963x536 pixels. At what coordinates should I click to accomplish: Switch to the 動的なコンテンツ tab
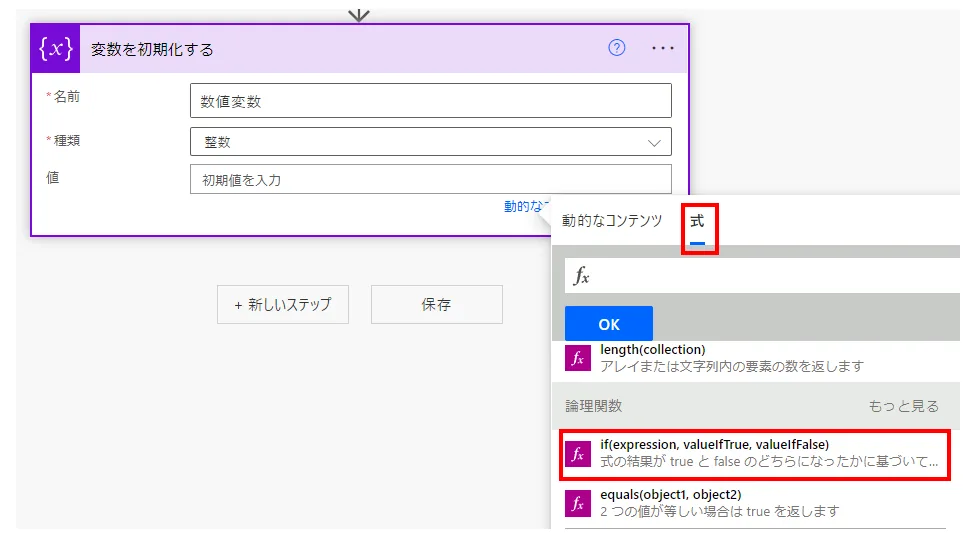pyautogui.click(x=612, y=221)
